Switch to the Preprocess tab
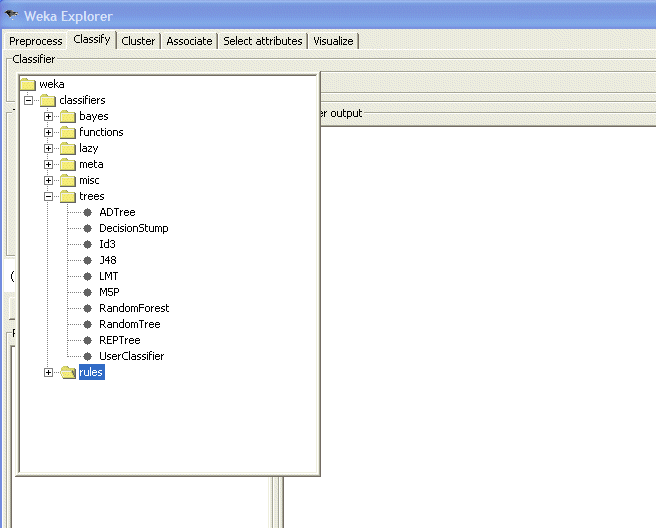The height and width of the screenshot is (528, 656). tap(35, 41)
